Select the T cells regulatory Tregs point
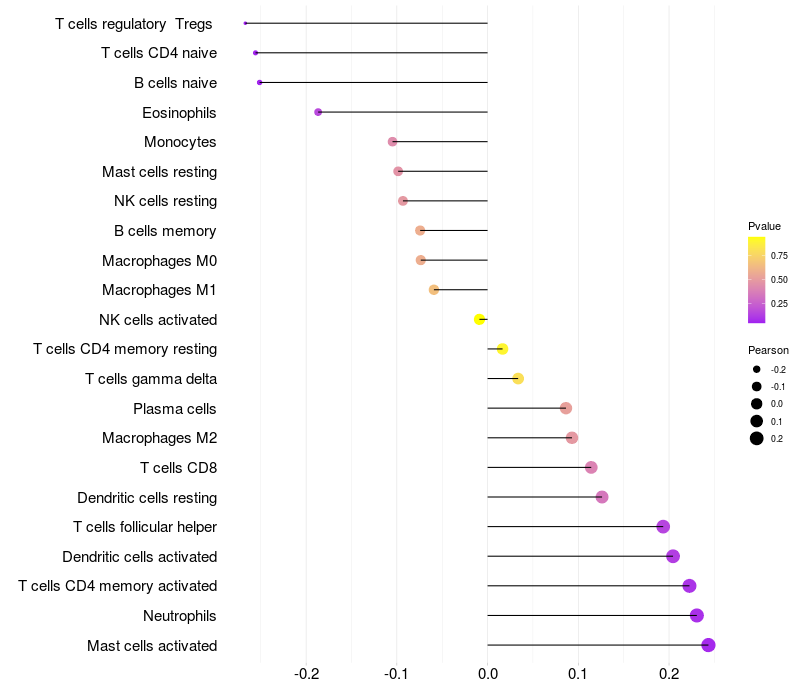800x700 pixels. click(245, 23)
